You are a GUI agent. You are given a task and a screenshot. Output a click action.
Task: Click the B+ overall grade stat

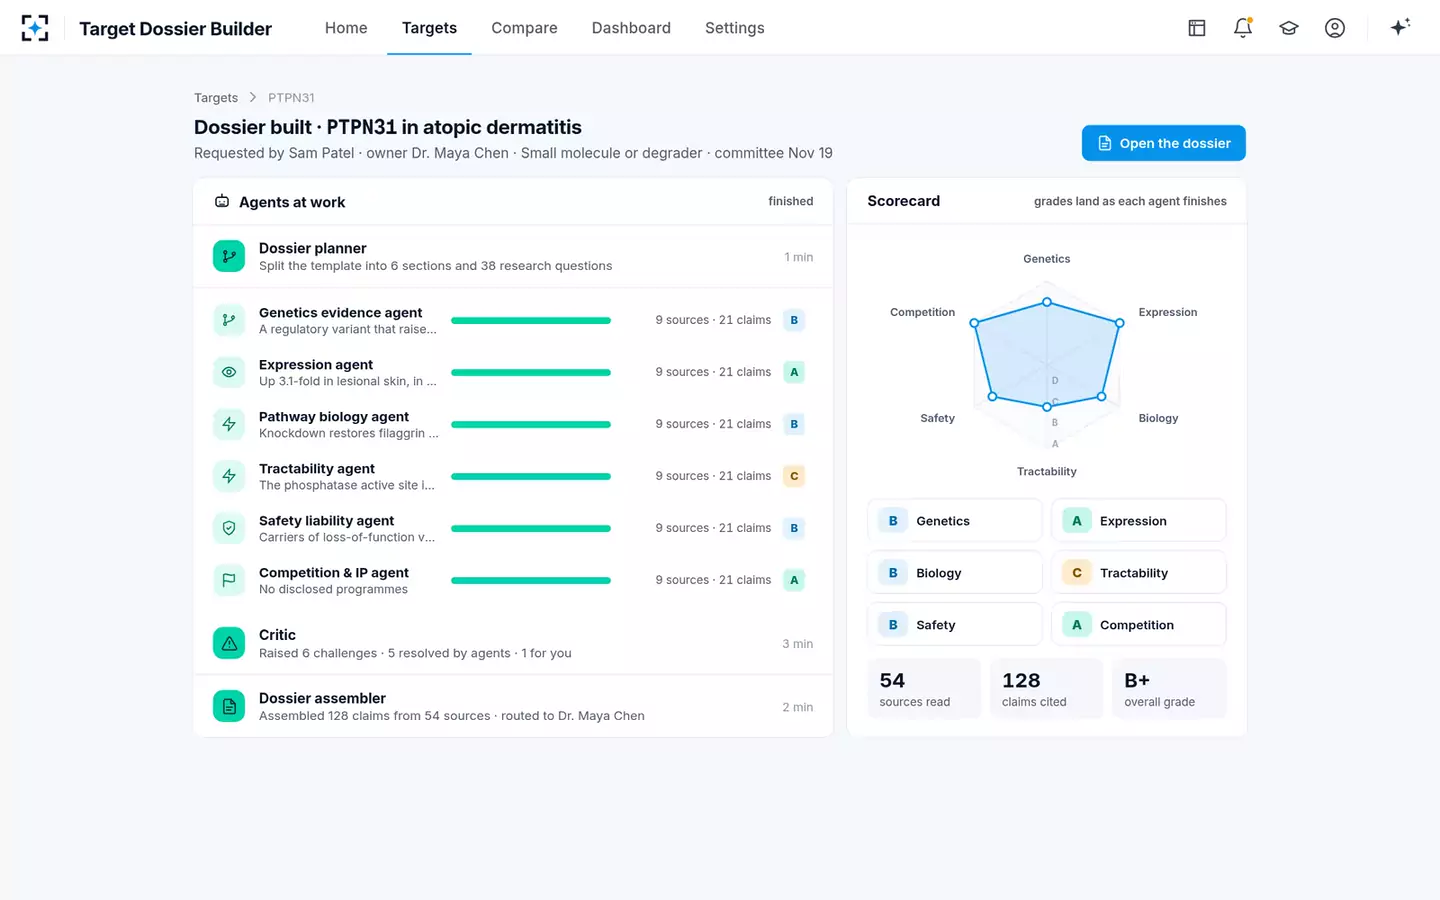(1169, 688)
